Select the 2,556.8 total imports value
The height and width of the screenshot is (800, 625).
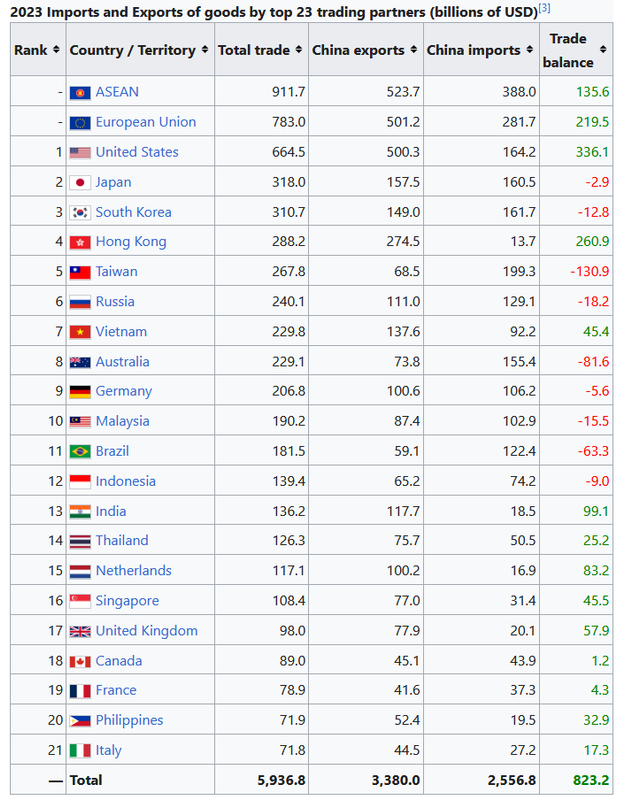512,781
